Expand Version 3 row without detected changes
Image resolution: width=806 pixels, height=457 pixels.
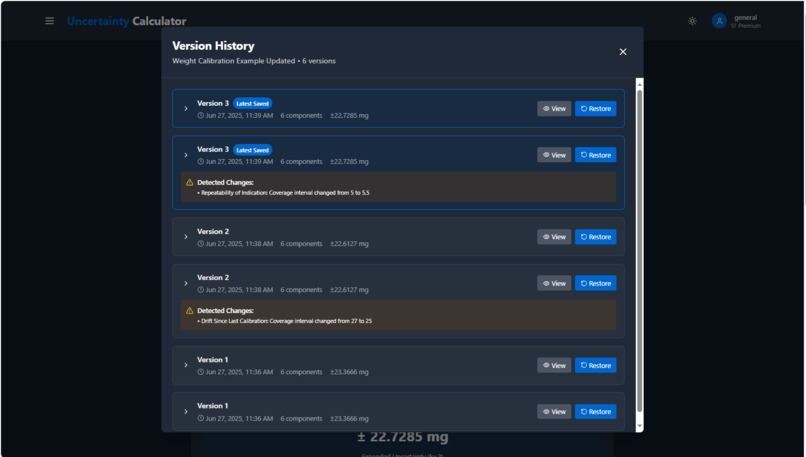coord(186,108)
